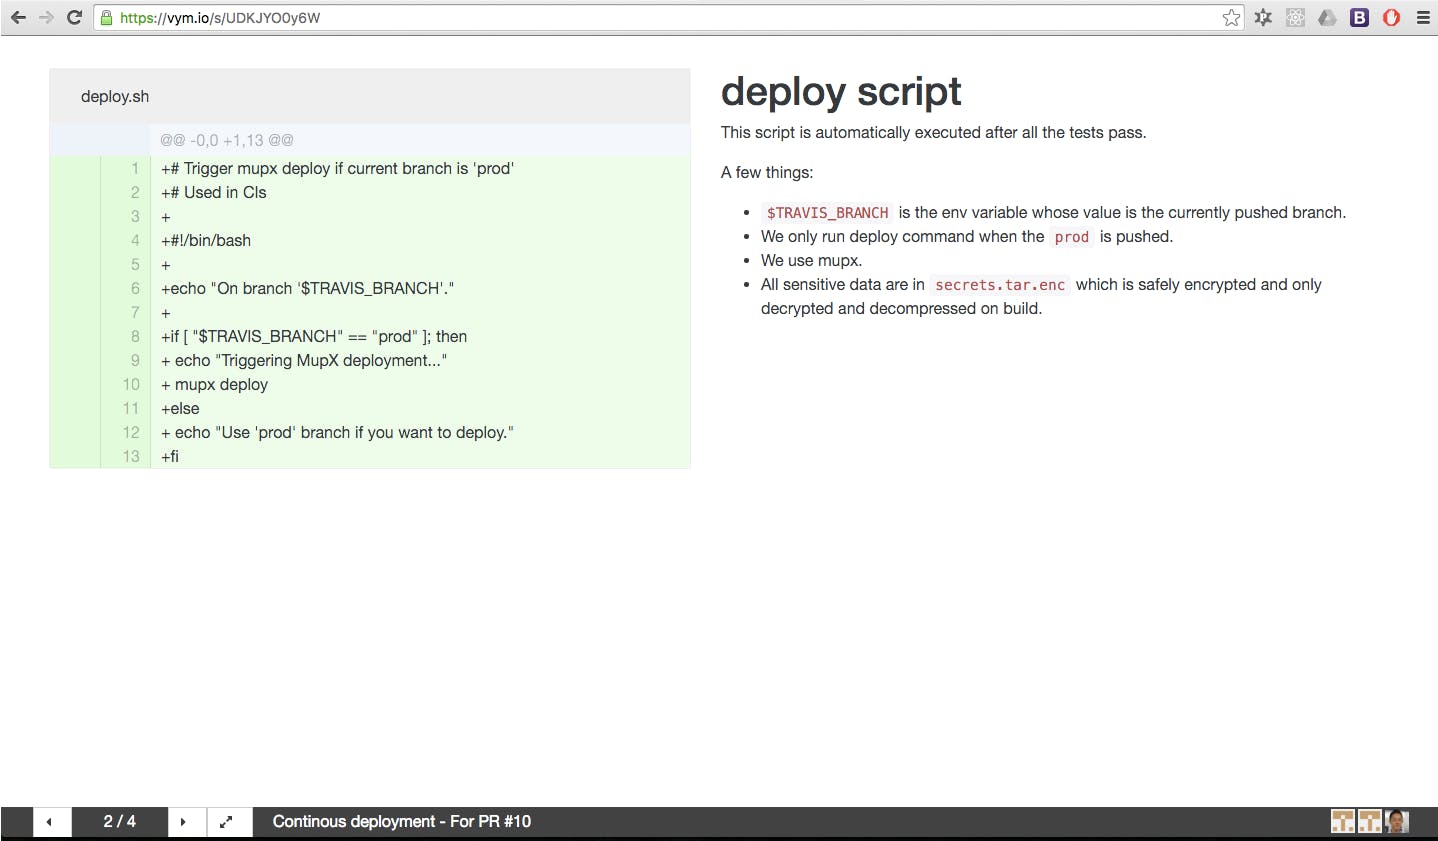Go back using the browser back arrow
Image resolution: width=1438 pixels, height=841 pixels.
18,17
